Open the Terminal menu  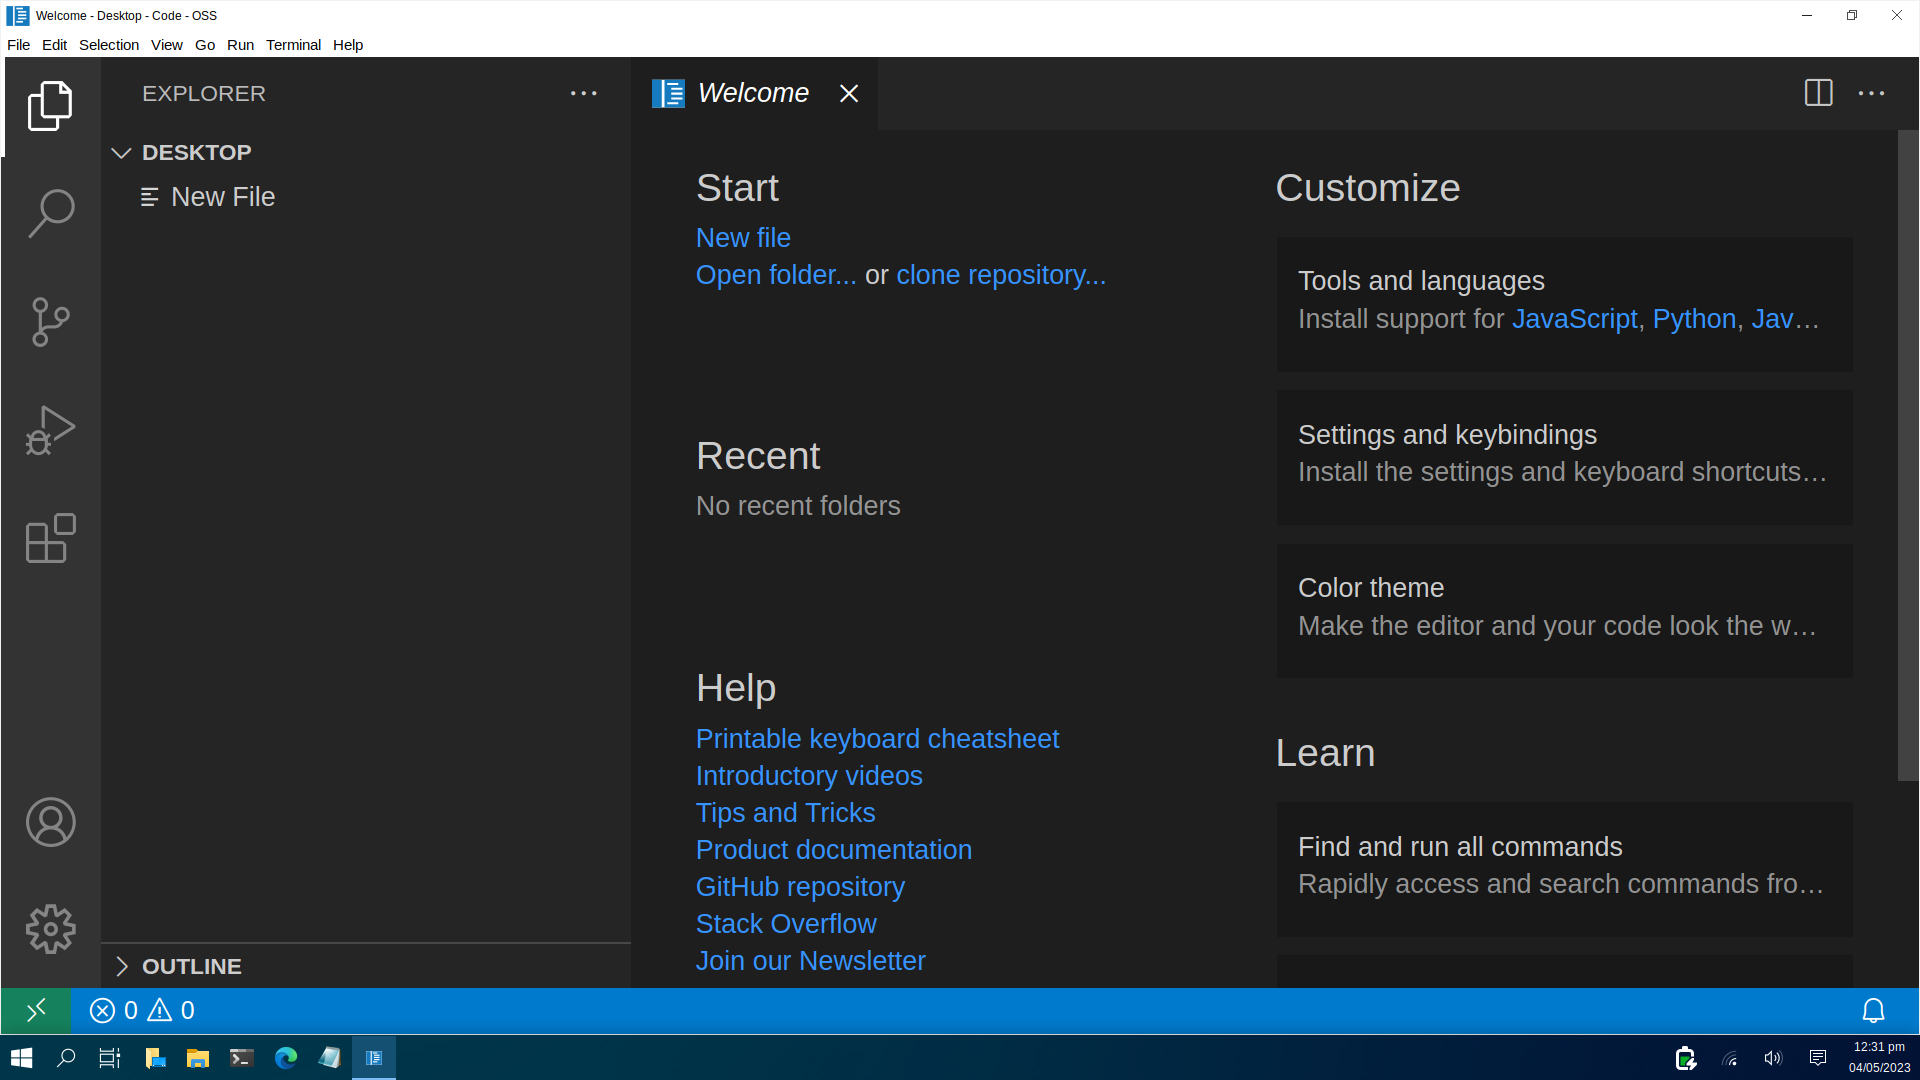pos(293,45)
